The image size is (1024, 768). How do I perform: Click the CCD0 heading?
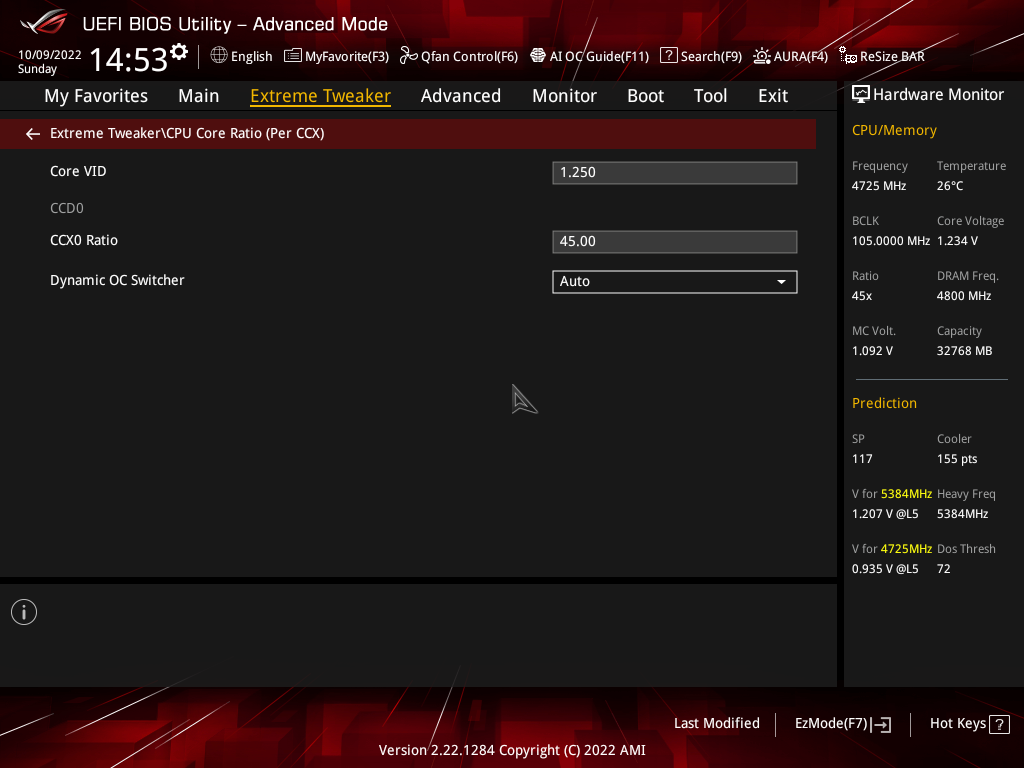click(x=67, y=208)
